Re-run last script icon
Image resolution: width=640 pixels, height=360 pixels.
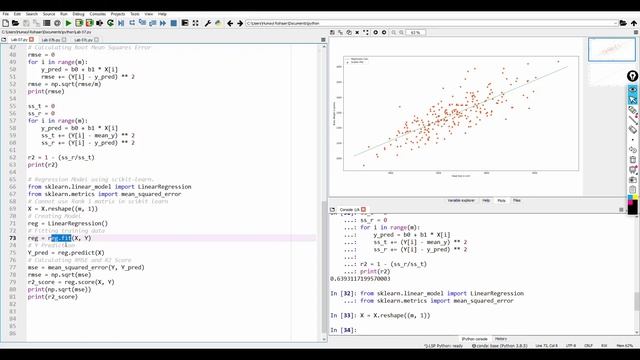[x=110, y=23]
